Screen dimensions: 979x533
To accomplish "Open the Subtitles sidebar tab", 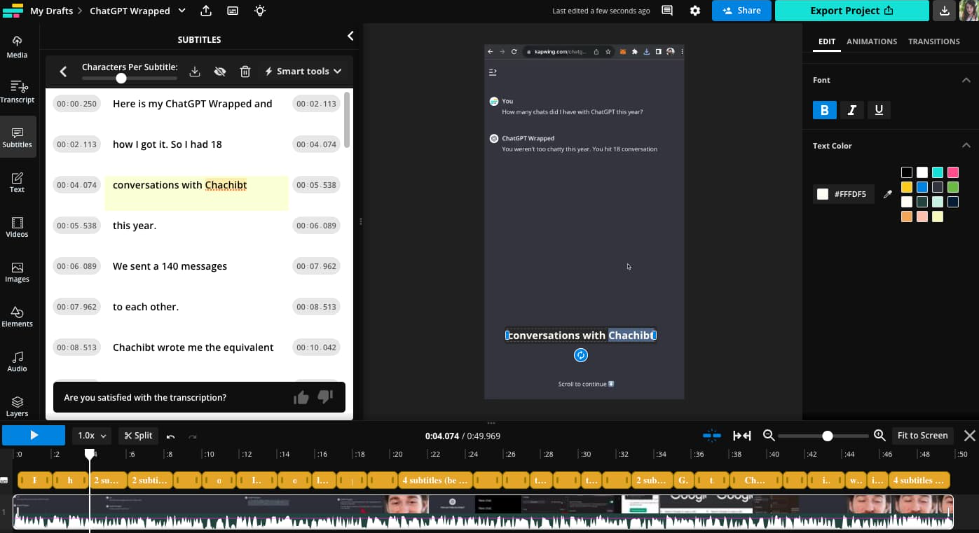I will (17, 137).
